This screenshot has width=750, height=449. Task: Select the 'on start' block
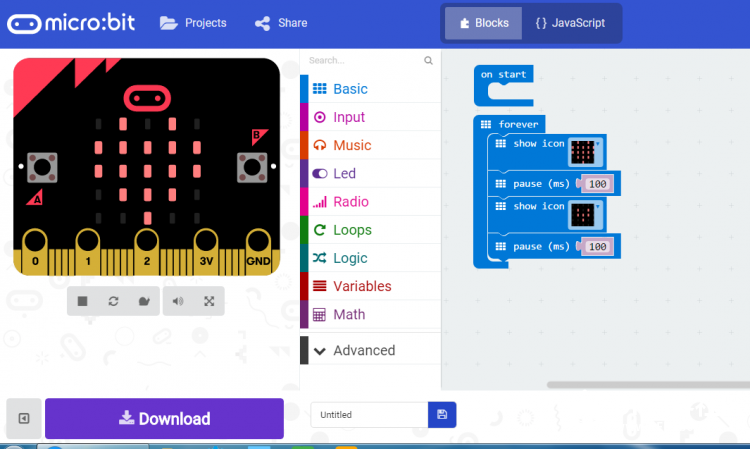(x=503, y=75)
